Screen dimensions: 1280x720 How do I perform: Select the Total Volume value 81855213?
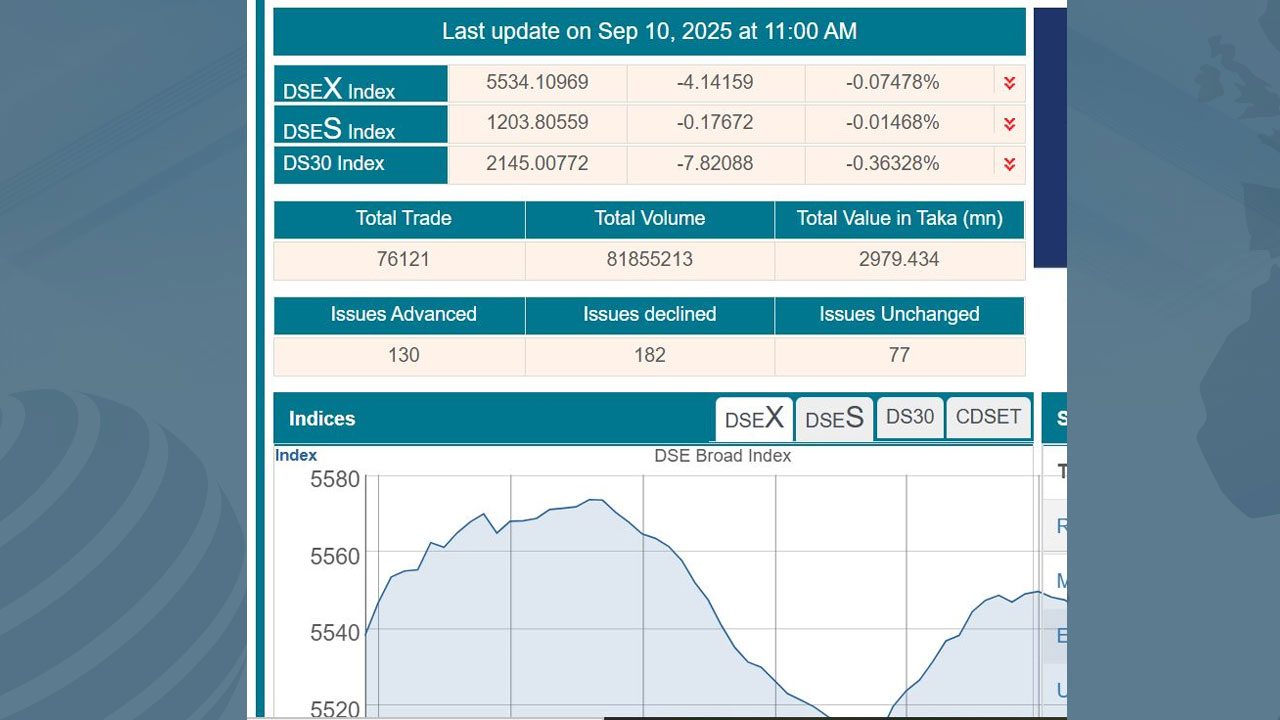pyautogui.click(x=649, y=260)
